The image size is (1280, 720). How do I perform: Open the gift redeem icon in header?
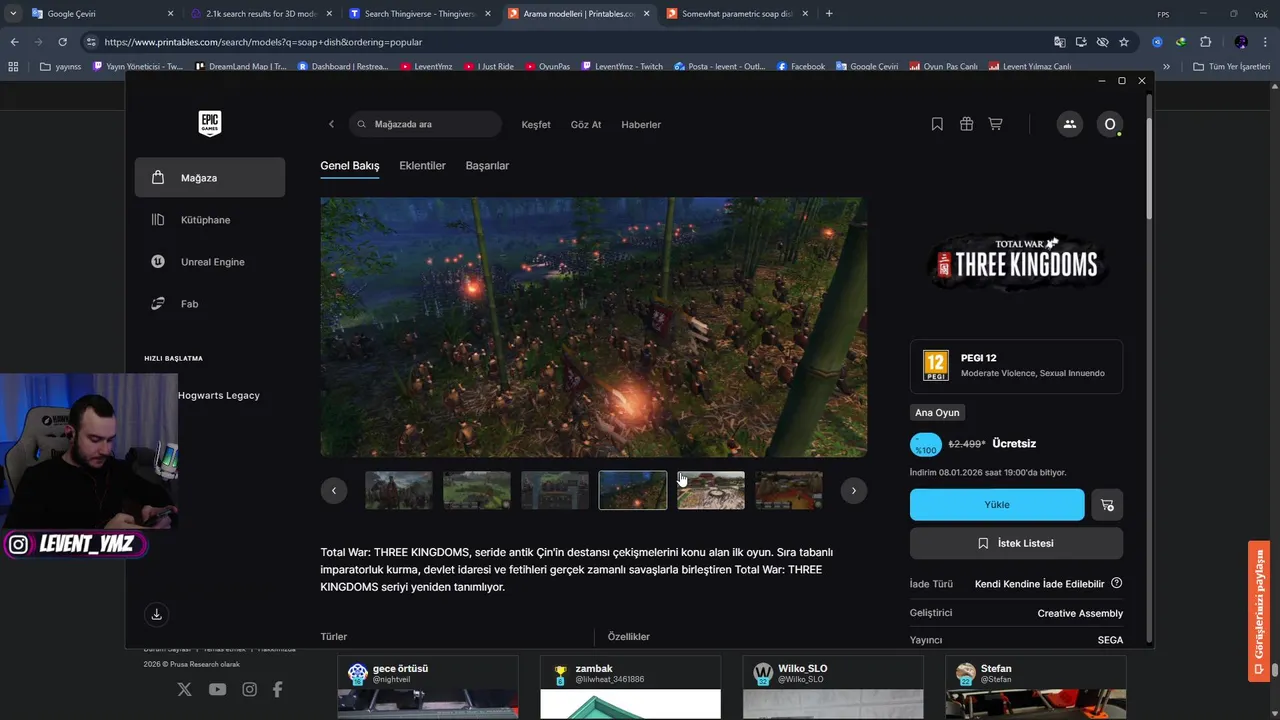click(966, 124)
